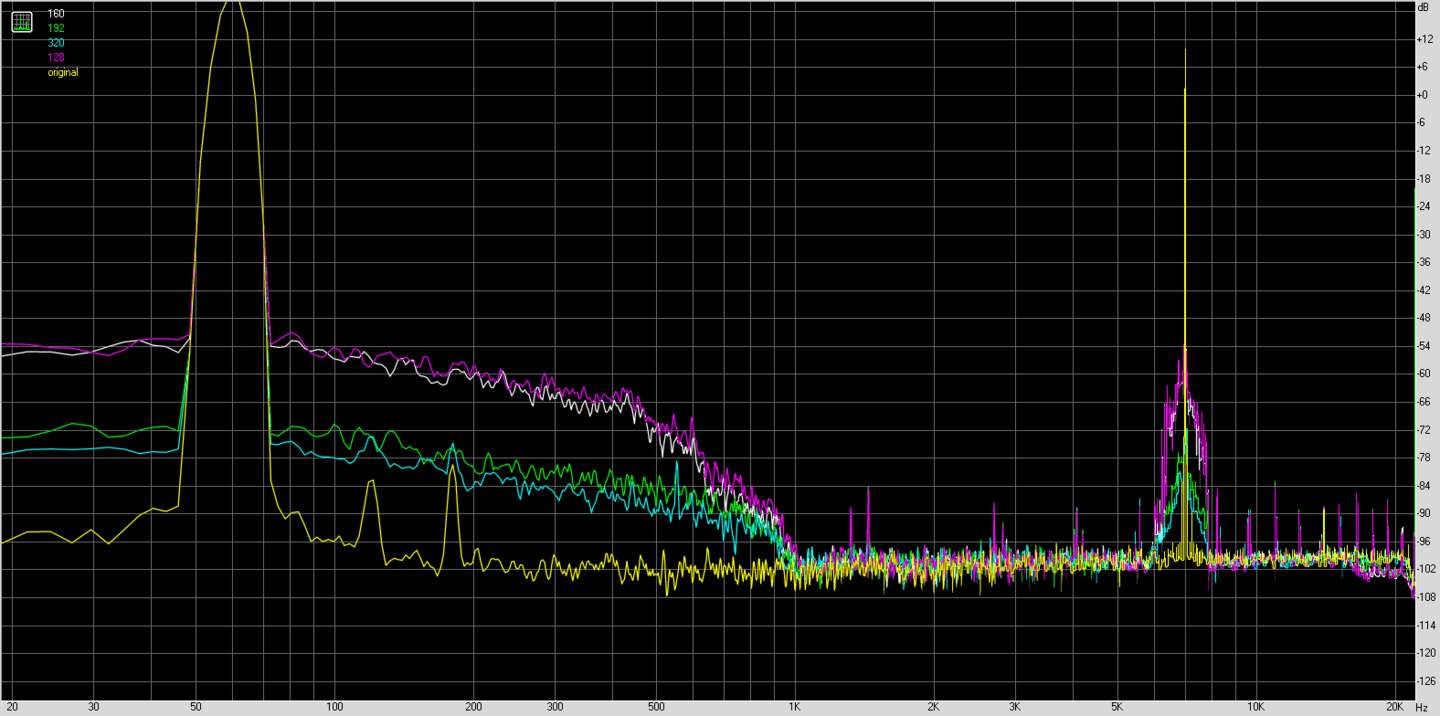This screenshot has width=1440, height=716.
Task: Select the white "160" trace in the legend
Action: point(56,14)
